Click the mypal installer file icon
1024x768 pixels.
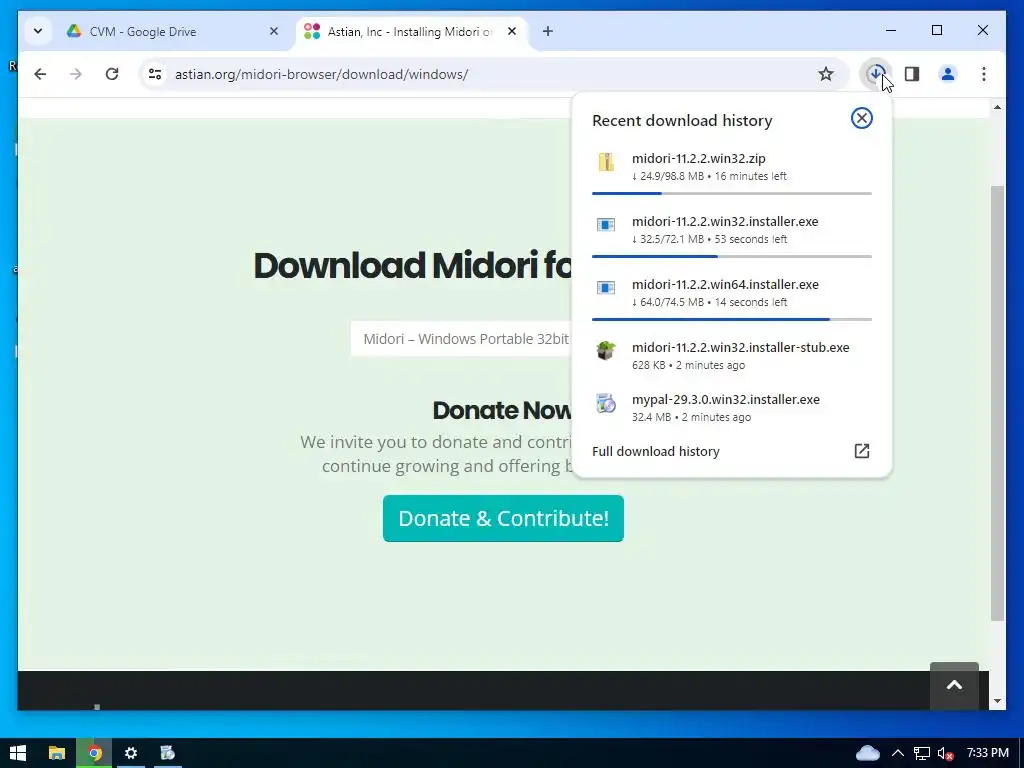point(606,403)
